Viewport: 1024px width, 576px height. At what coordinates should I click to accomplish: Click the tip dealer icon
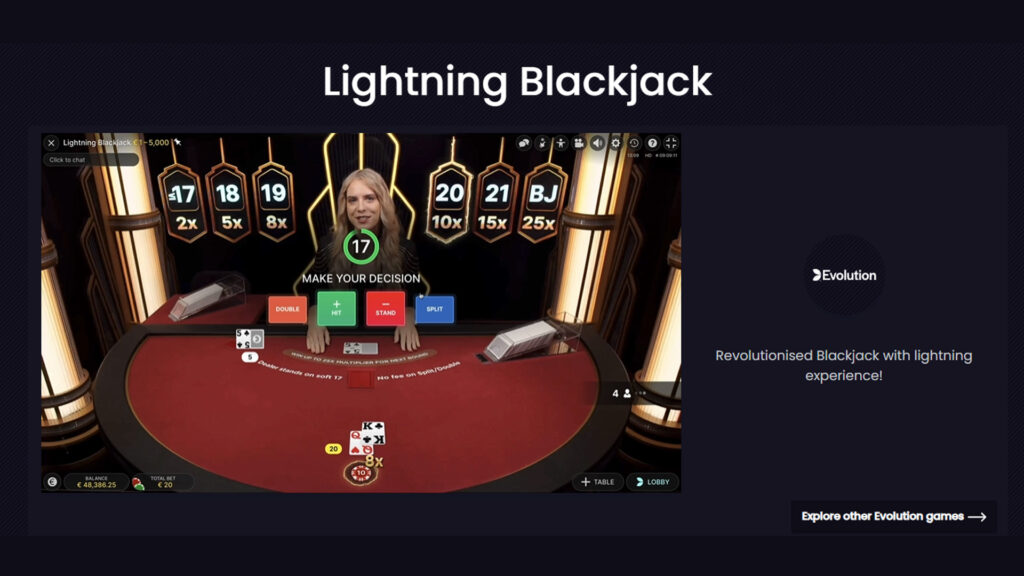click(x=542, y=143)
